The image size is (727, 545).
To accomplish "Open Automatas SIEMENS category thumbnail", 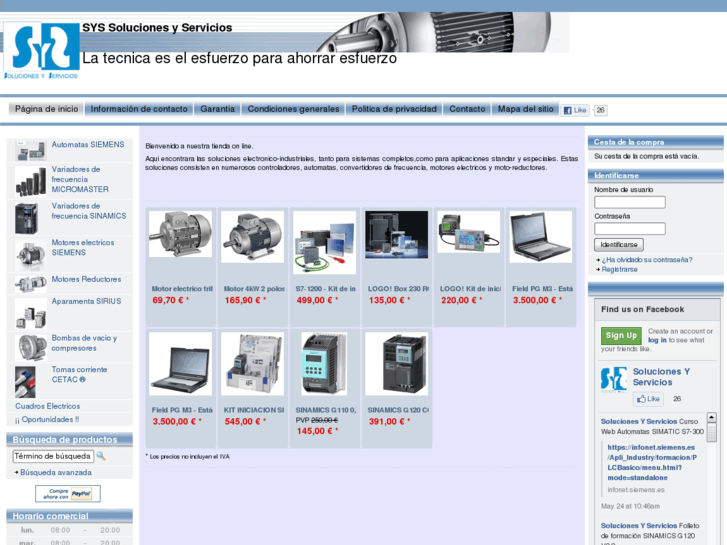I will click(x=31, y=150).
